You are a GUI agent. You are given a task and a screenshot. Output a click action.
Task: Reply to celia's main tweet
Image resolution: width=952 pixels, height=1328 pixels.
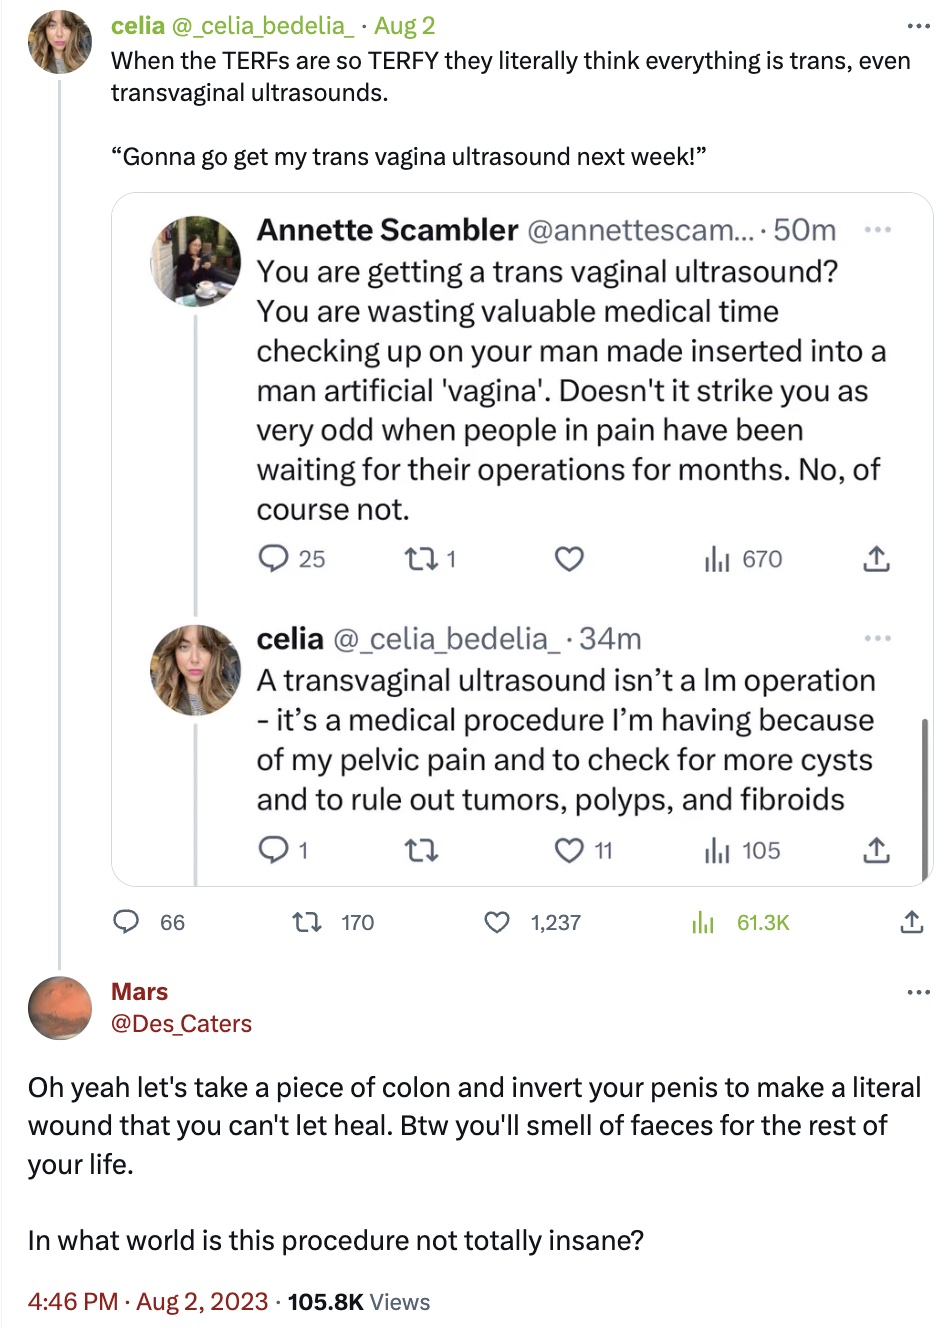[x=126, y=922]
